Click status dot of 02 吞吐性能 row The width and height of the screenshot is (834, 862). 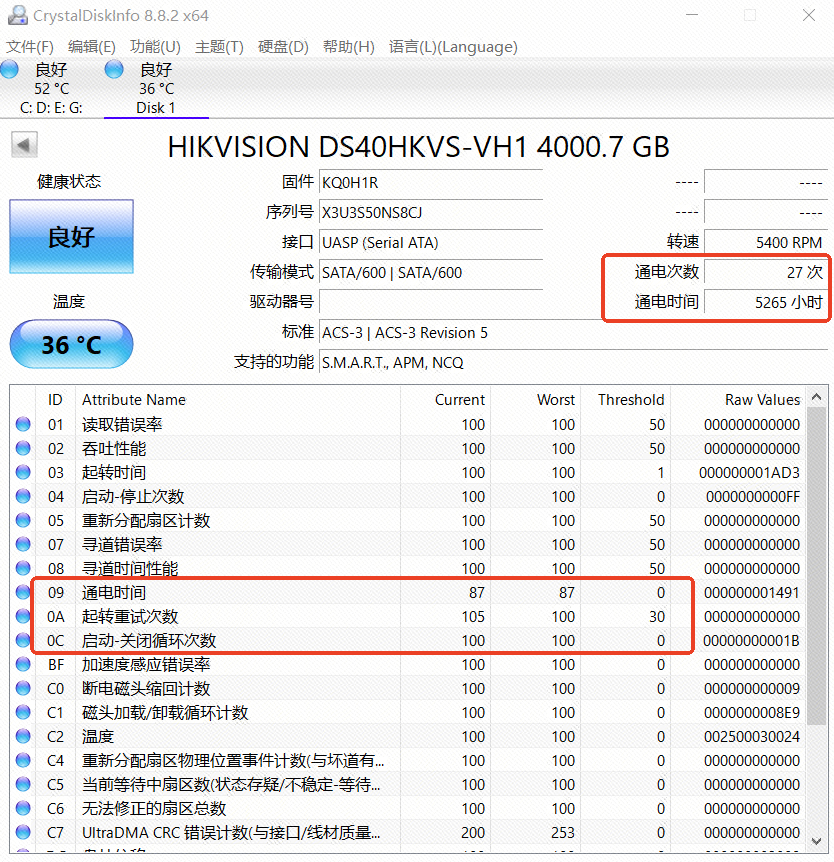(23, 448)
